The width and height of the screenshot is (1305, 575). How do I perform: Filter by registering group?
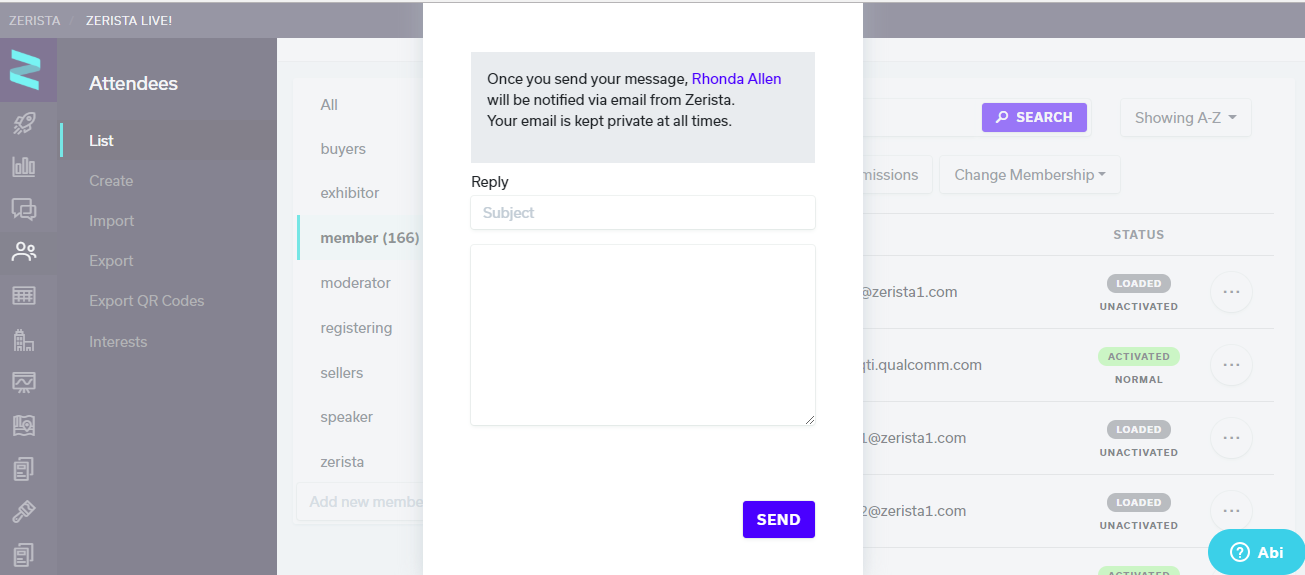[x=356, y=328]
